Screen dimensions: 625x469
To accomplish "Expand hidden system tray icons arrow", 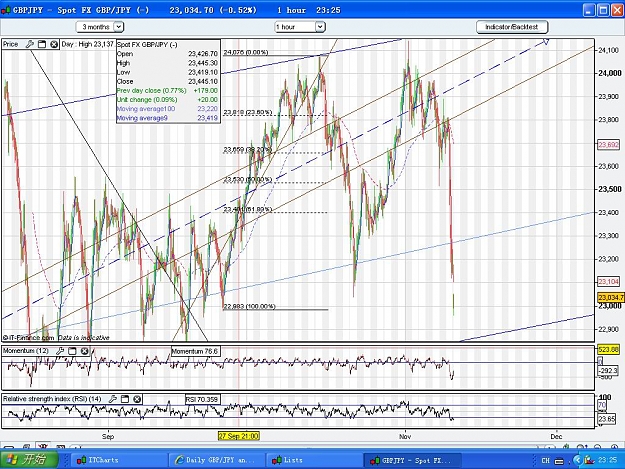I will (577, 460).
